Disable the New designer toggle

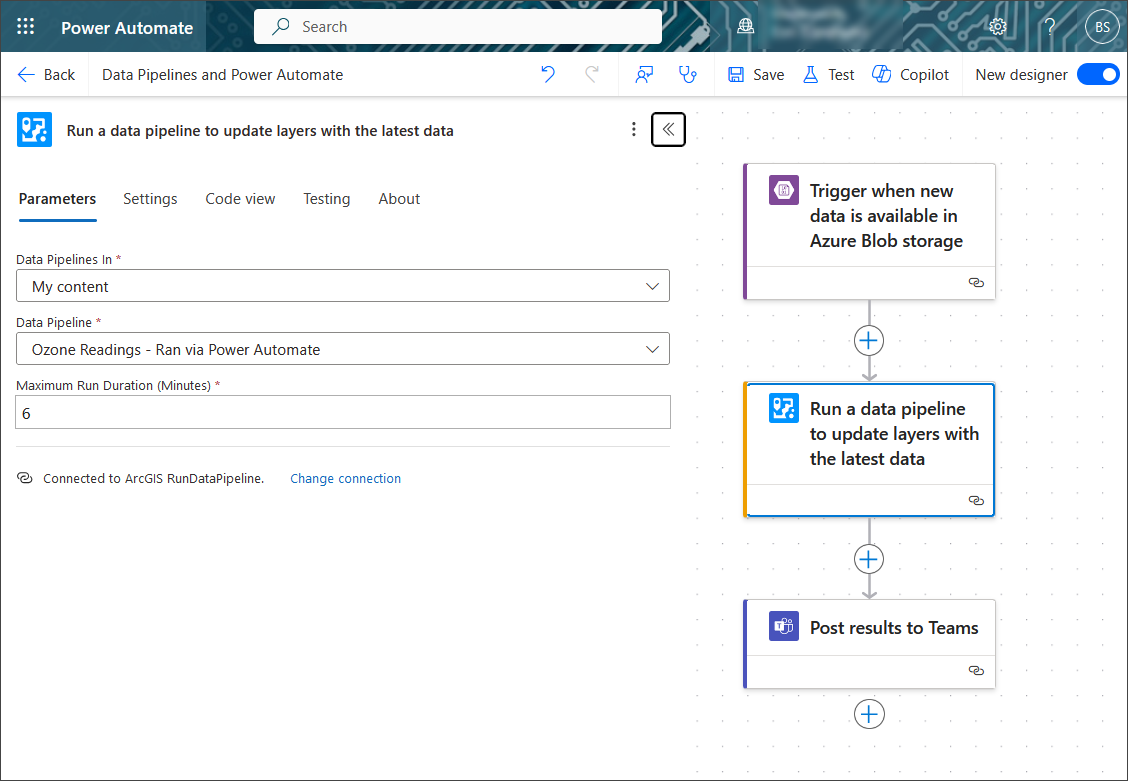pos(1098,74)
